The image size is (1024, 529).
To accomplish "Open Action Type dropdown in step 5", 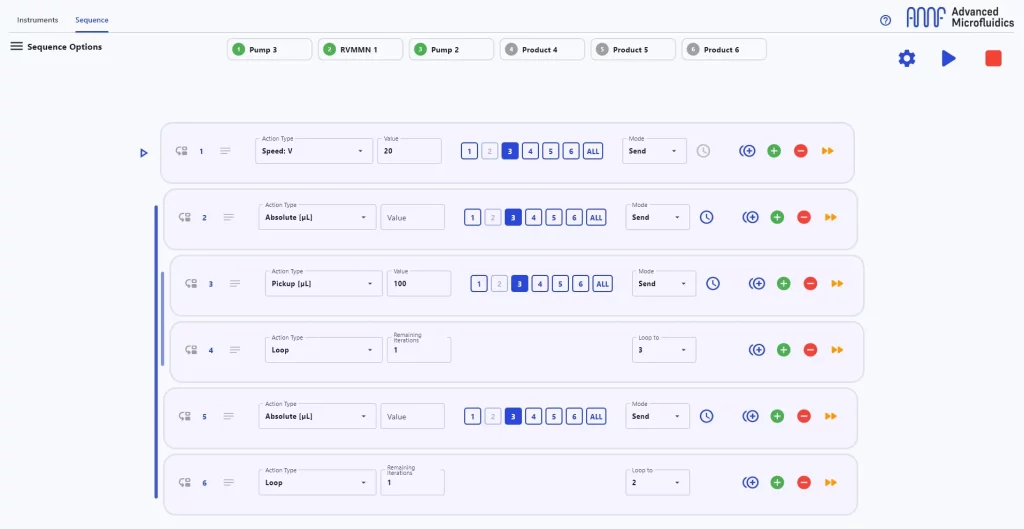I will click(317, 416).
